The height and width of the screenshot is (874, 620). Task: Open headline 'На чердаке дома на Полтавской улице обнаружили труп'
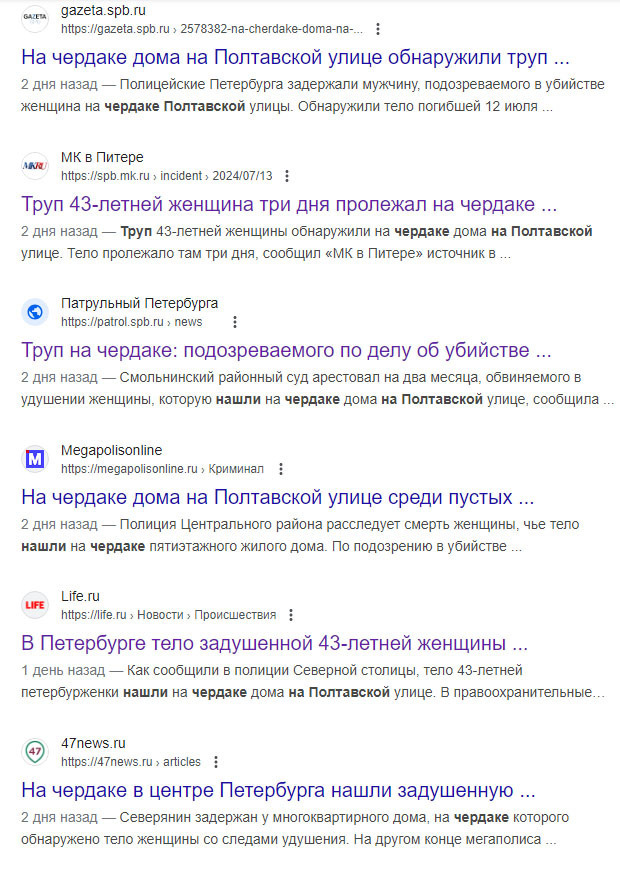[295, 57]
